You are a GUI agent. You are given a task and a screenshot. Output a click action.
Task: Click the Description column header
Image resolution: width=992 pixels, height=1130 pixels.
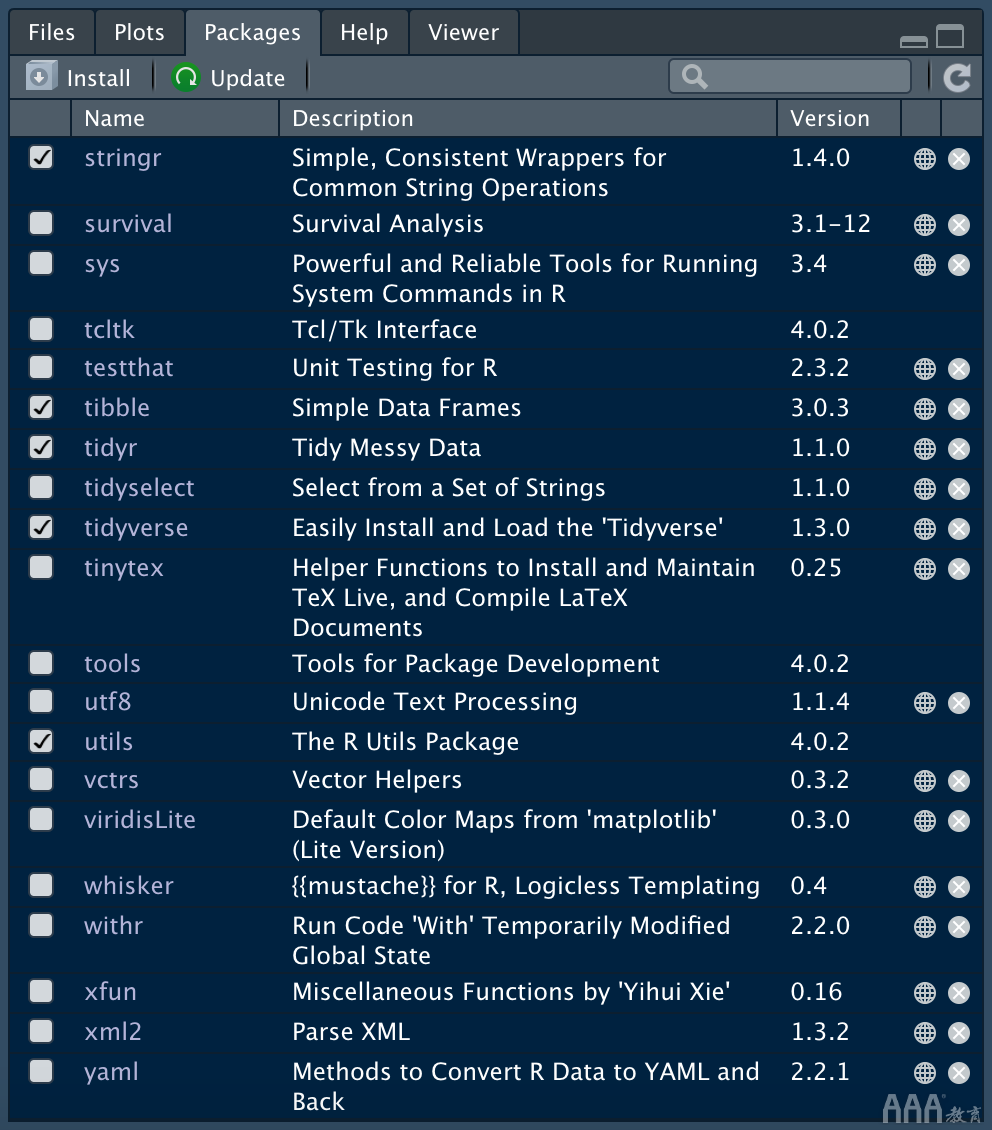(527, 118)
